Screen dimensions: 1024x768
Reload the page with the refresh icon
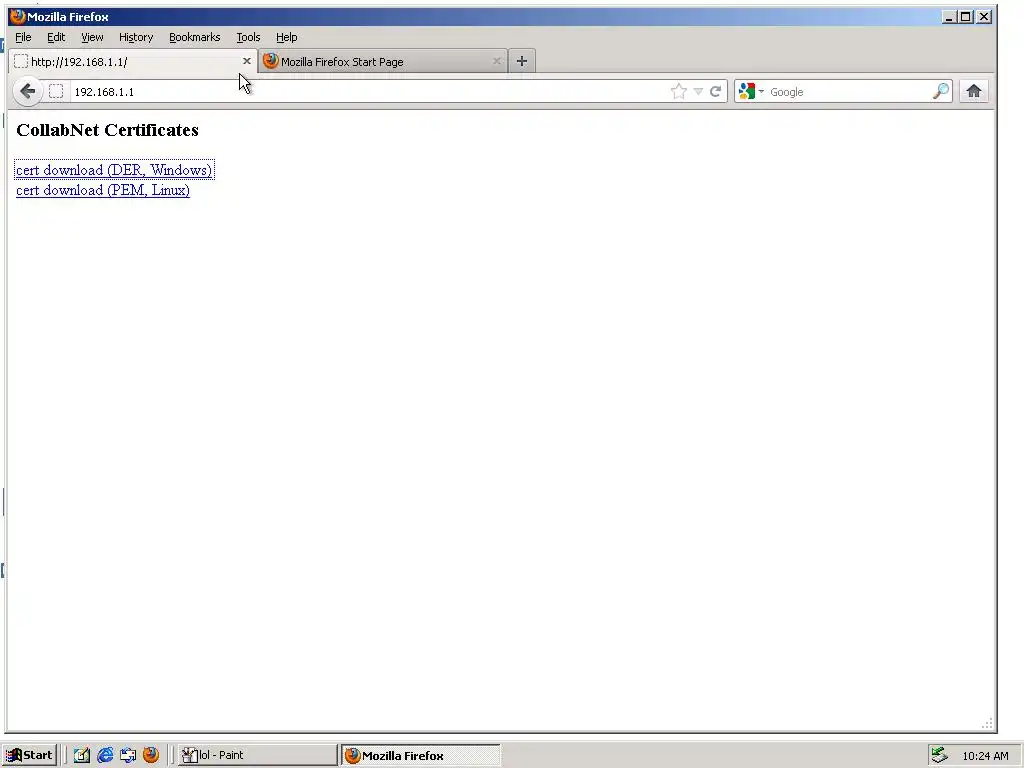716,91
